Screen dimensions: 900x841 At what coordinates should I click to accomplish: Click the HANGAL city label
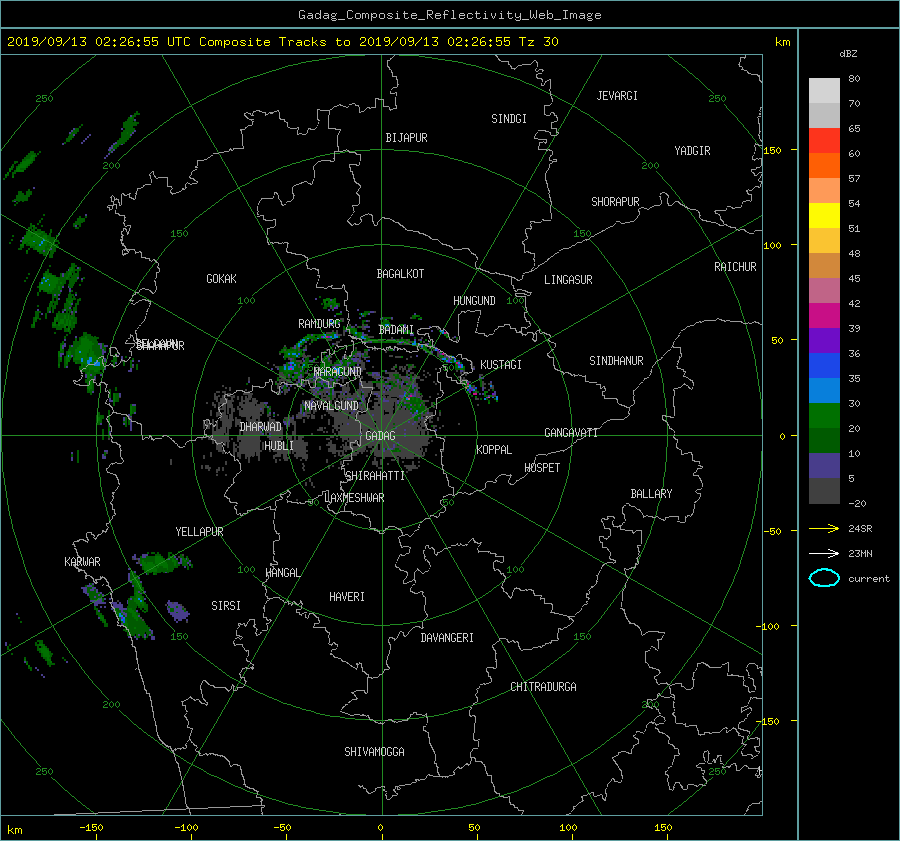pos(282,573)
